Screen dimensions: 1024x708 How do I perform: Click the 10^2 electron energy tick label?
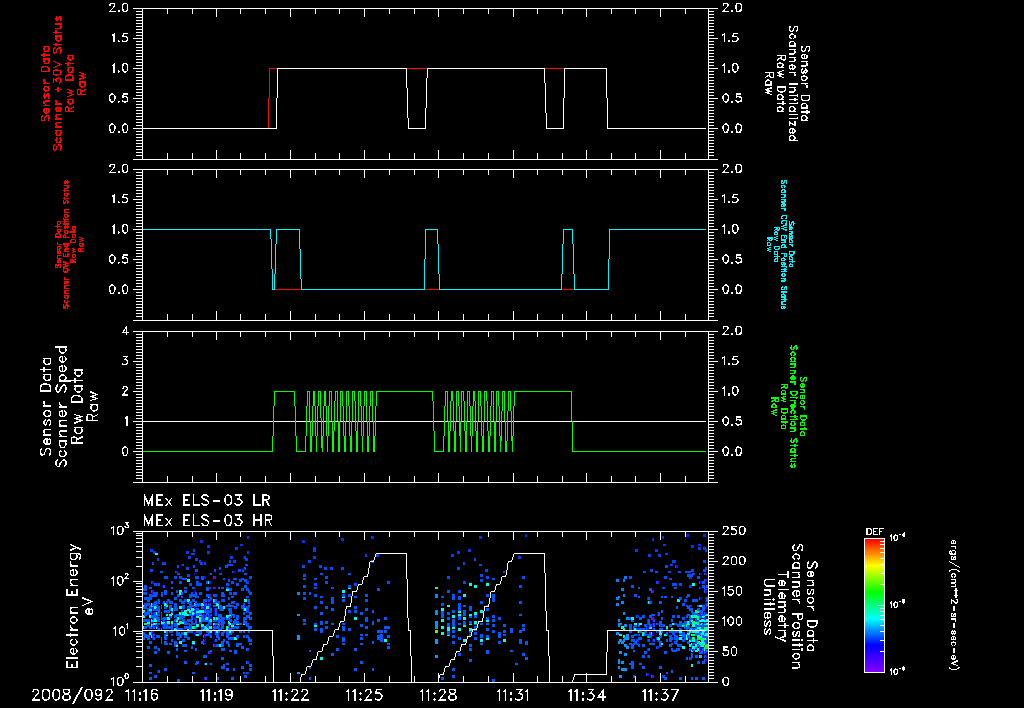tap(119, 580)
